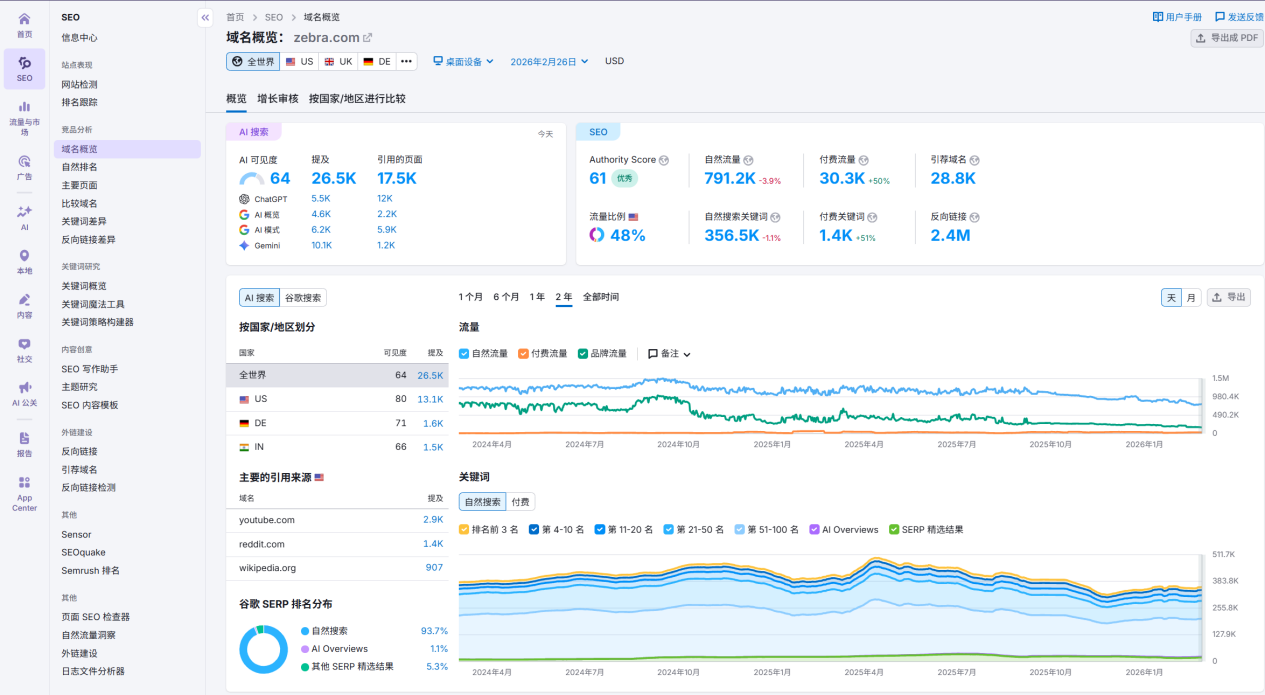Open 关键词魔法工具 in sidebar

coord(93,304)
